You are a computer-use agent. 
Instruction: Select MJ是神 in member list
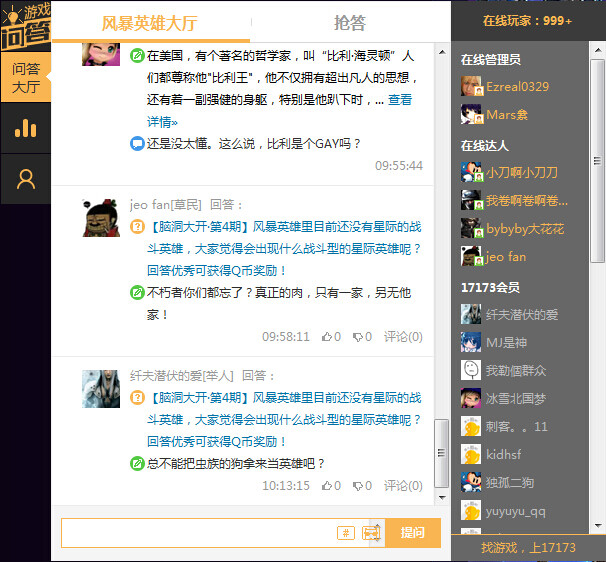pos(506,342)
